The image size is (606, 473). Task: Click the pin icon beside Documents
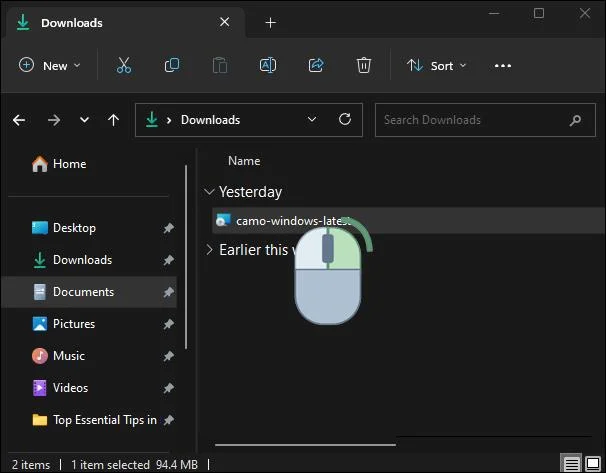tap(169, 292)
